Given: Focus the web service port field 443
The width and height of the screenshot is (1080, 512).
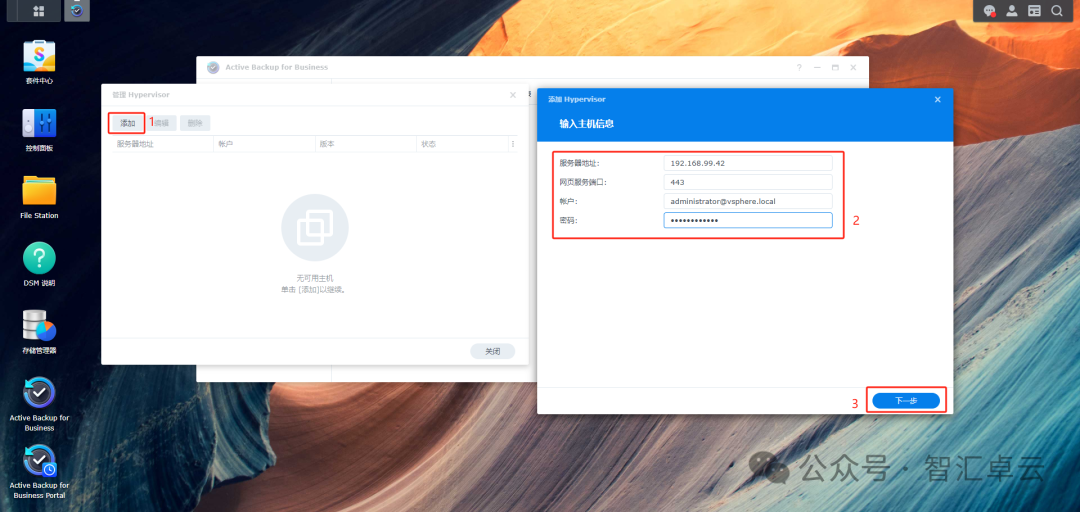Looking at the screenshot, I should [x=748, y=182].
